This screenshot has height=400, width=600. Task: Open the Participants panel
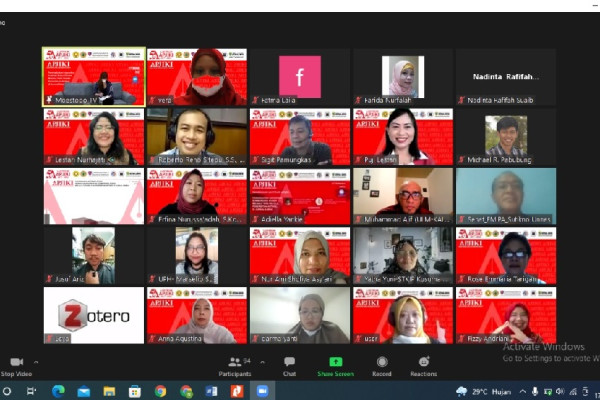pos(235,366)
